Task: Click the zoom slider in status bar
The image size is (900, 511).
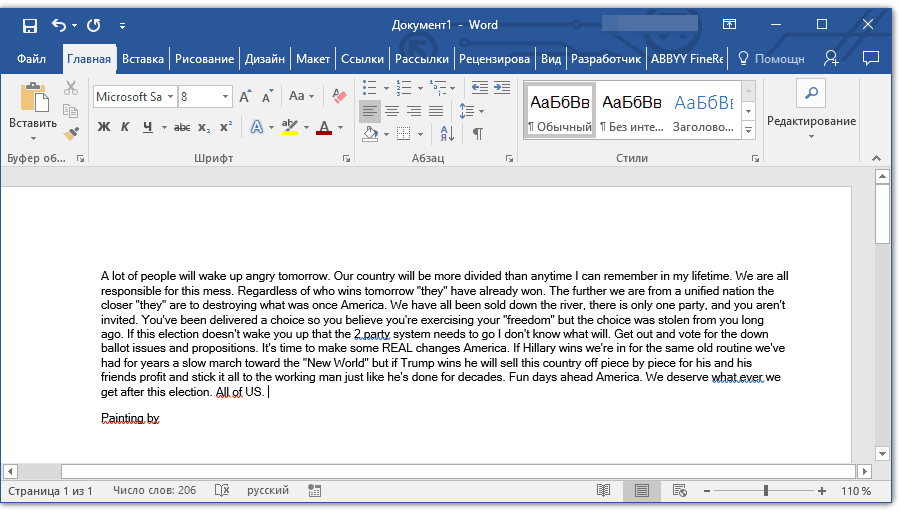Action: pyautogui.click(x=766, y=491)
